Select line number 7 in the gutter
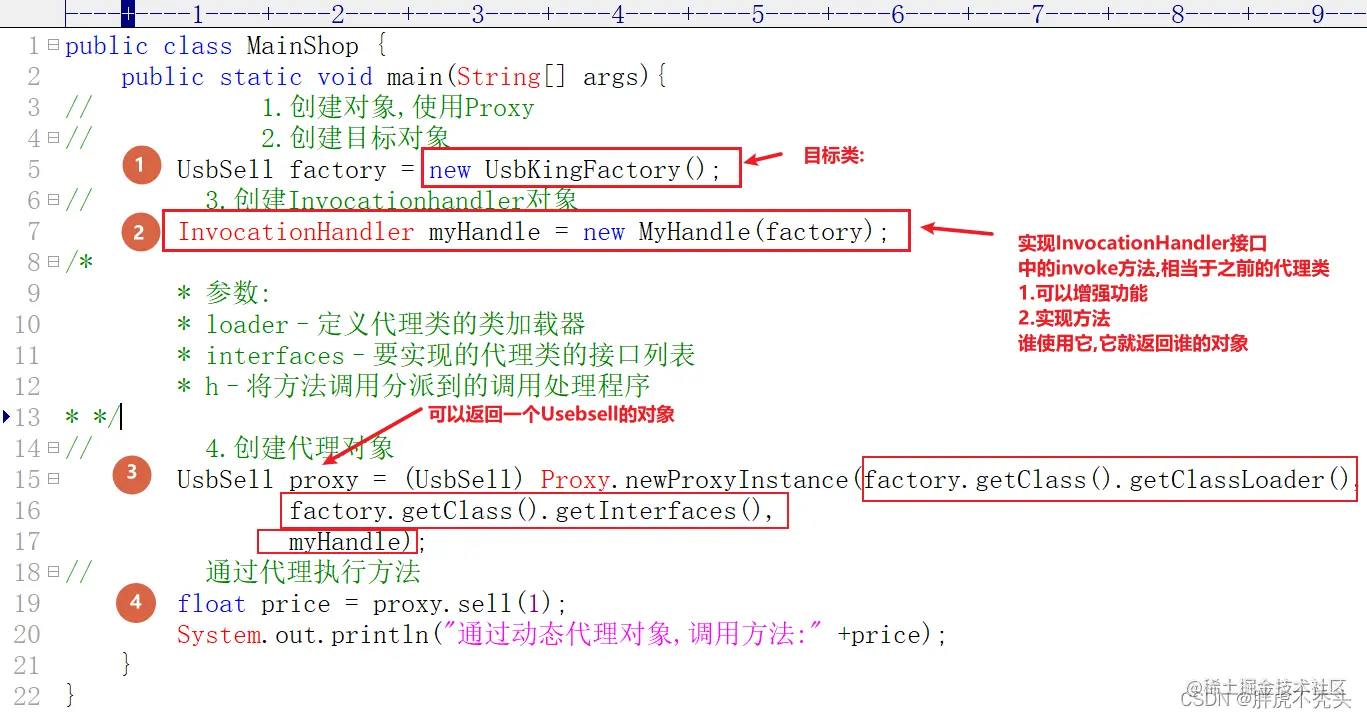1367x718 pixels. pos(34,232)
